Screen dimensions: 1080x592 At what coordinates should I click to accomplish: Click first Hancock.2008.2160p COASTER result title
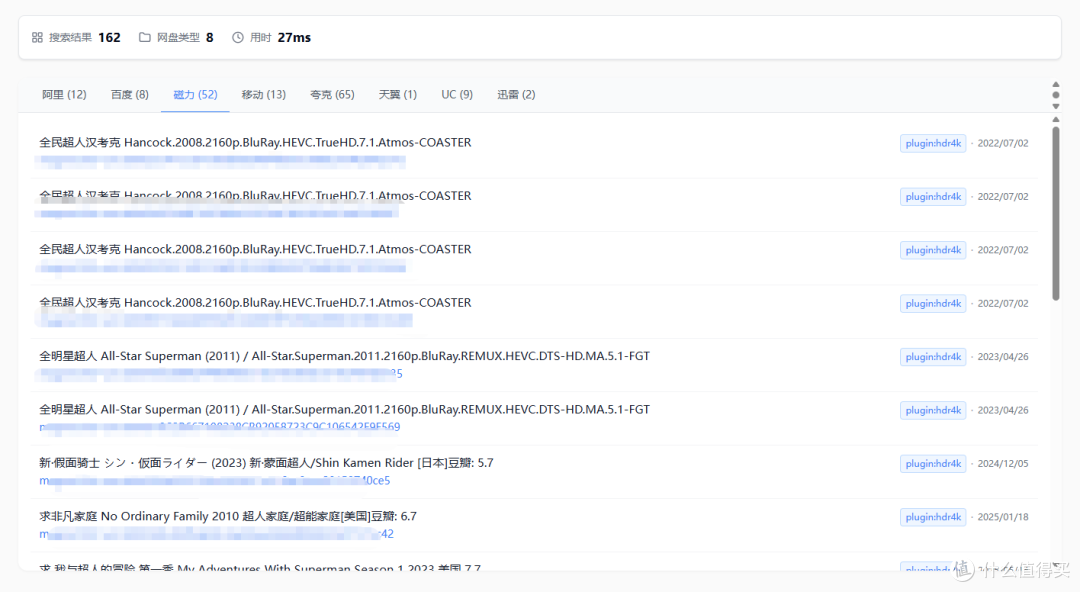pos(255,143)
